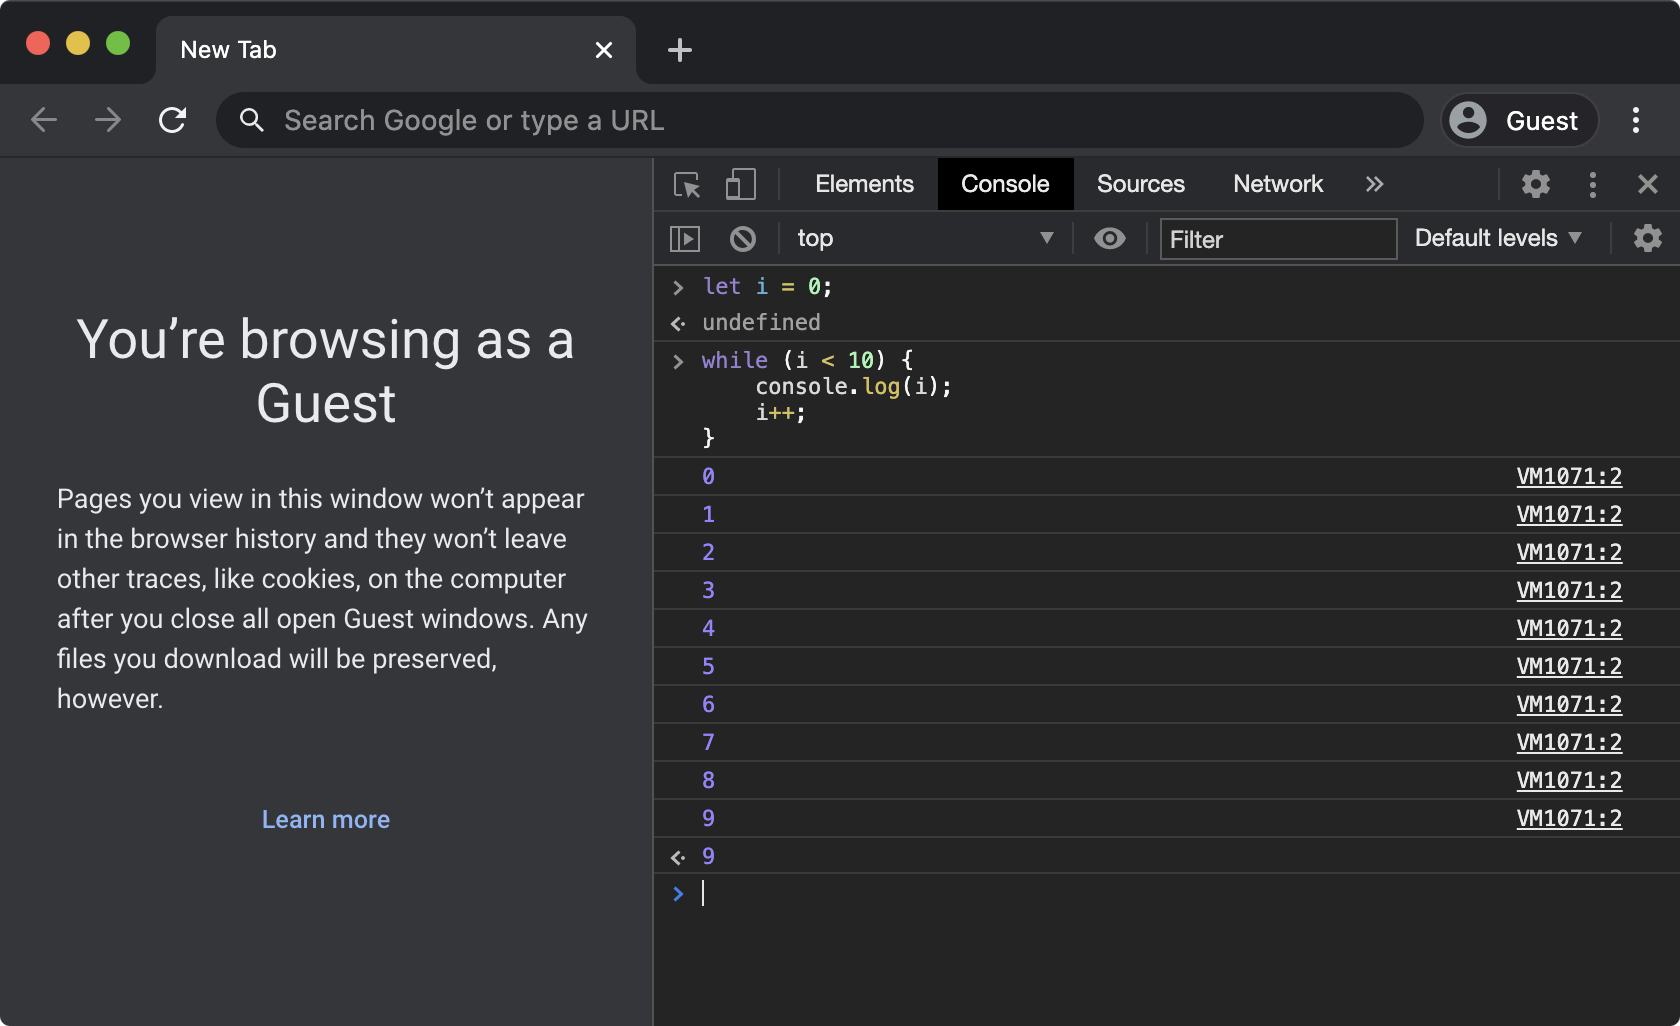Open the Network tab

point(1278,184)
